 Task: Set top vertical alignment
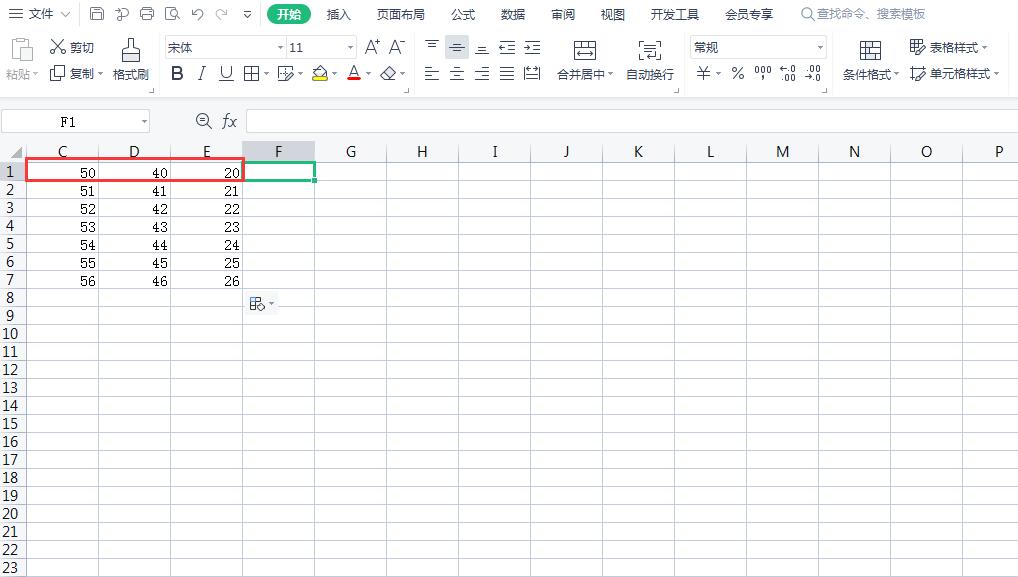(x=432, y=47)
